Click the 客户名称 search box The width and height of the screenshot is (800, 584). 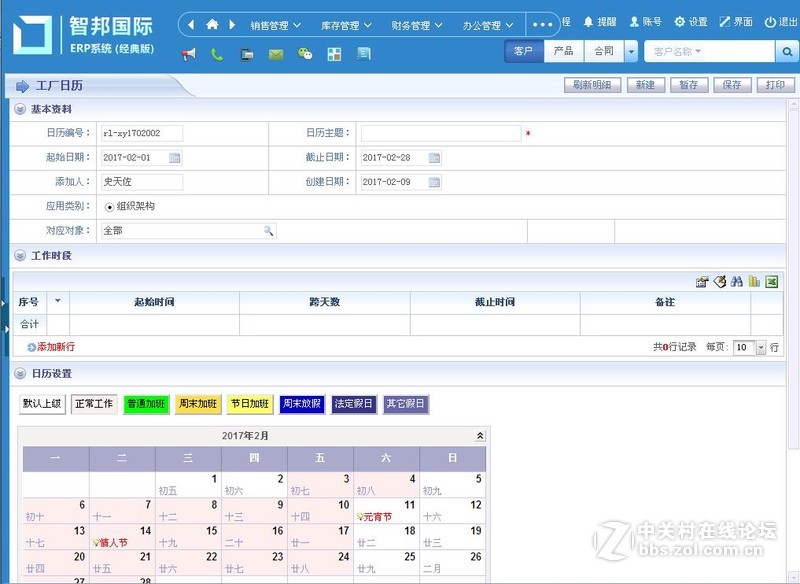pos(709,52)
